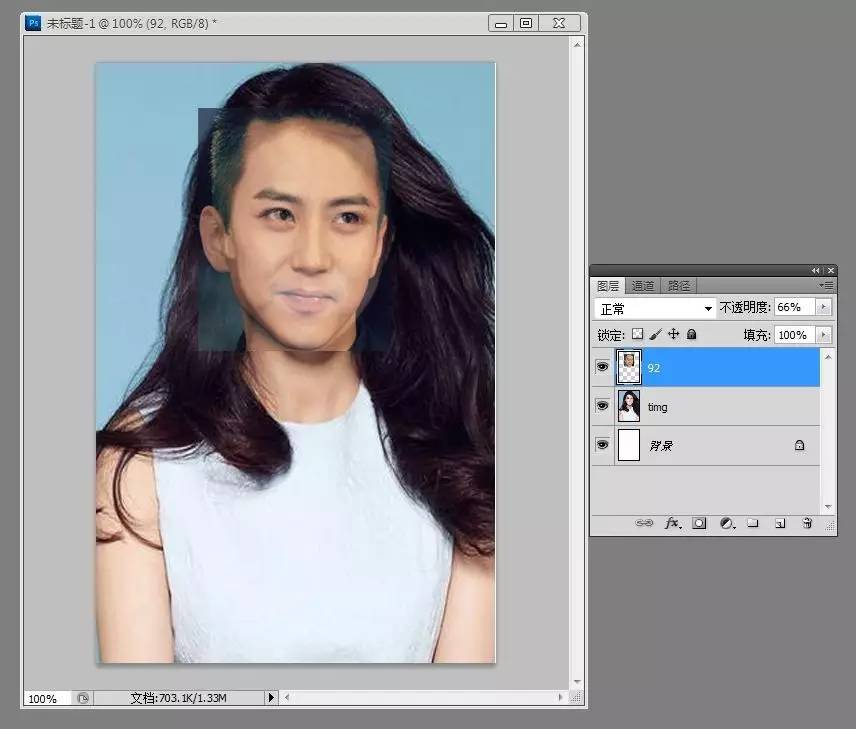
Task: Expand the opacity slider arrow
Action: coord(824,309)
